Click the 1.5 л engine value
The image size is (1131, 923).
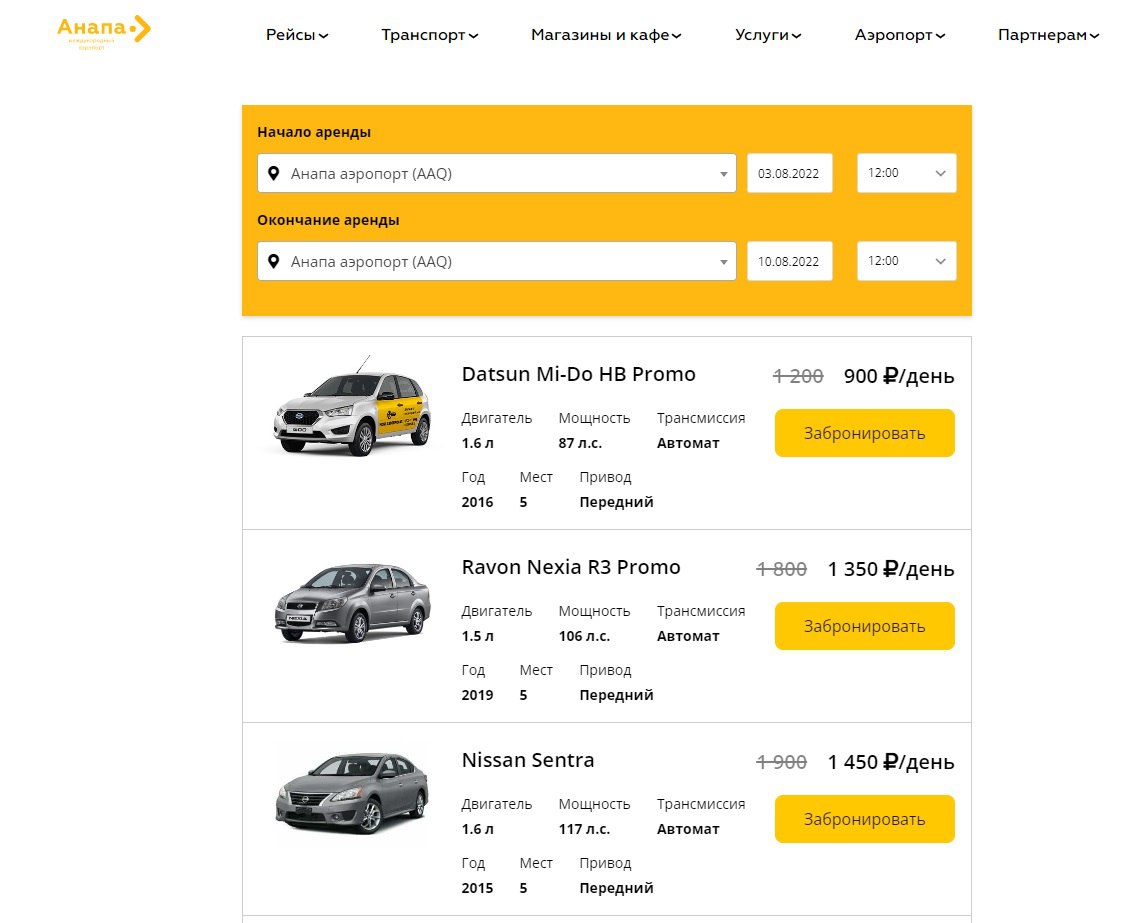[478, 636]
